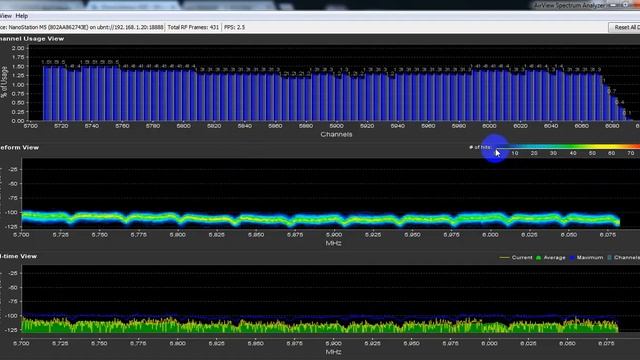The height and width of the screenshot is (360, 640).
Task: Click the Channels legend entry
Action: coord(623,258)
